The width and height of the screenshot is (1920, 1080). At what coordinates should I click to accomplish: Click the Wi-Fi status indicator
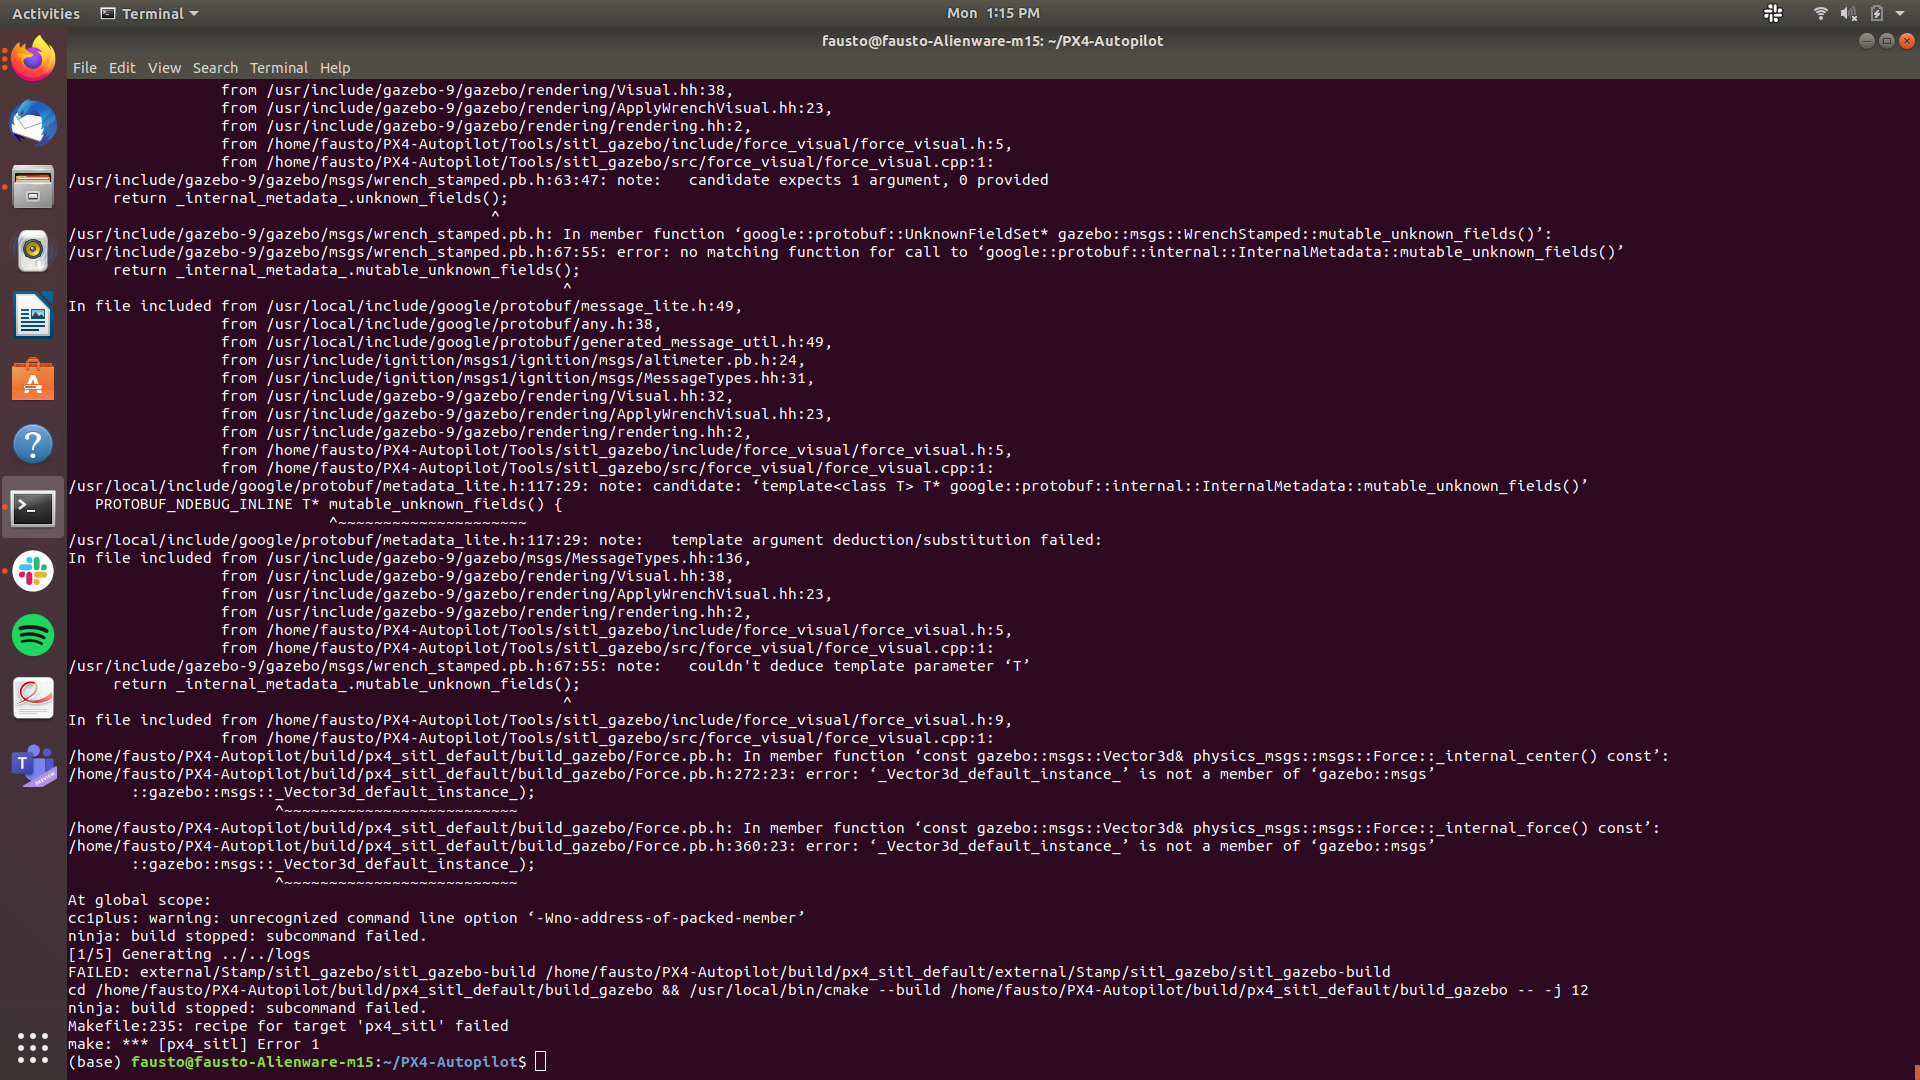(1820, 13)
